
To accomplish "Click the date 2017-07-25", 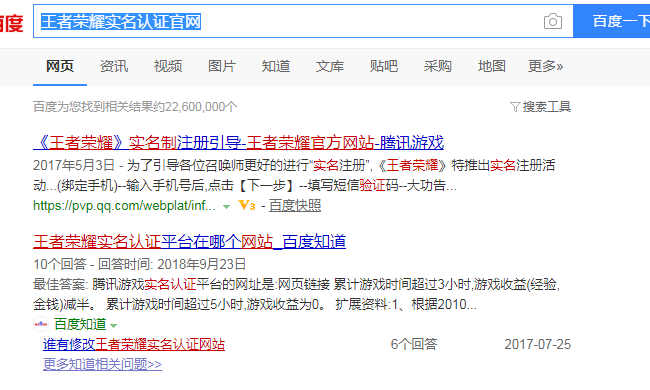I will (537, 344).
